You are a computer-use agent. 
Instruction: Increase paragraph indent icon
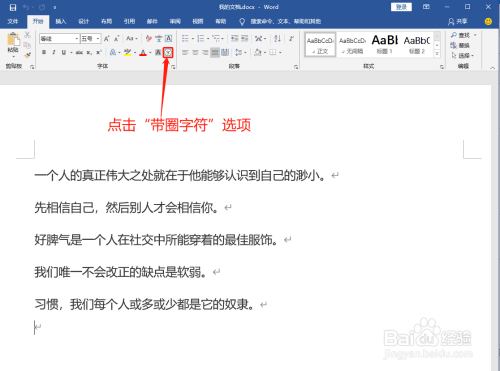pyautogui.click(x=245, y=39)
